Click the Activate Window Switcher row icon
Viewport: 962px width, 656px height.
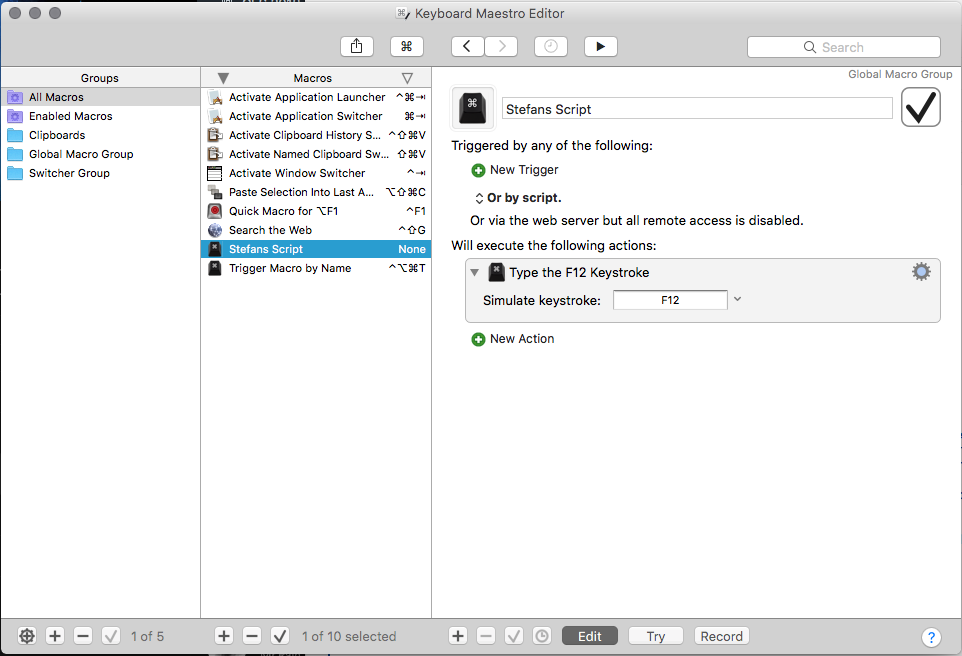click(215, 173)
